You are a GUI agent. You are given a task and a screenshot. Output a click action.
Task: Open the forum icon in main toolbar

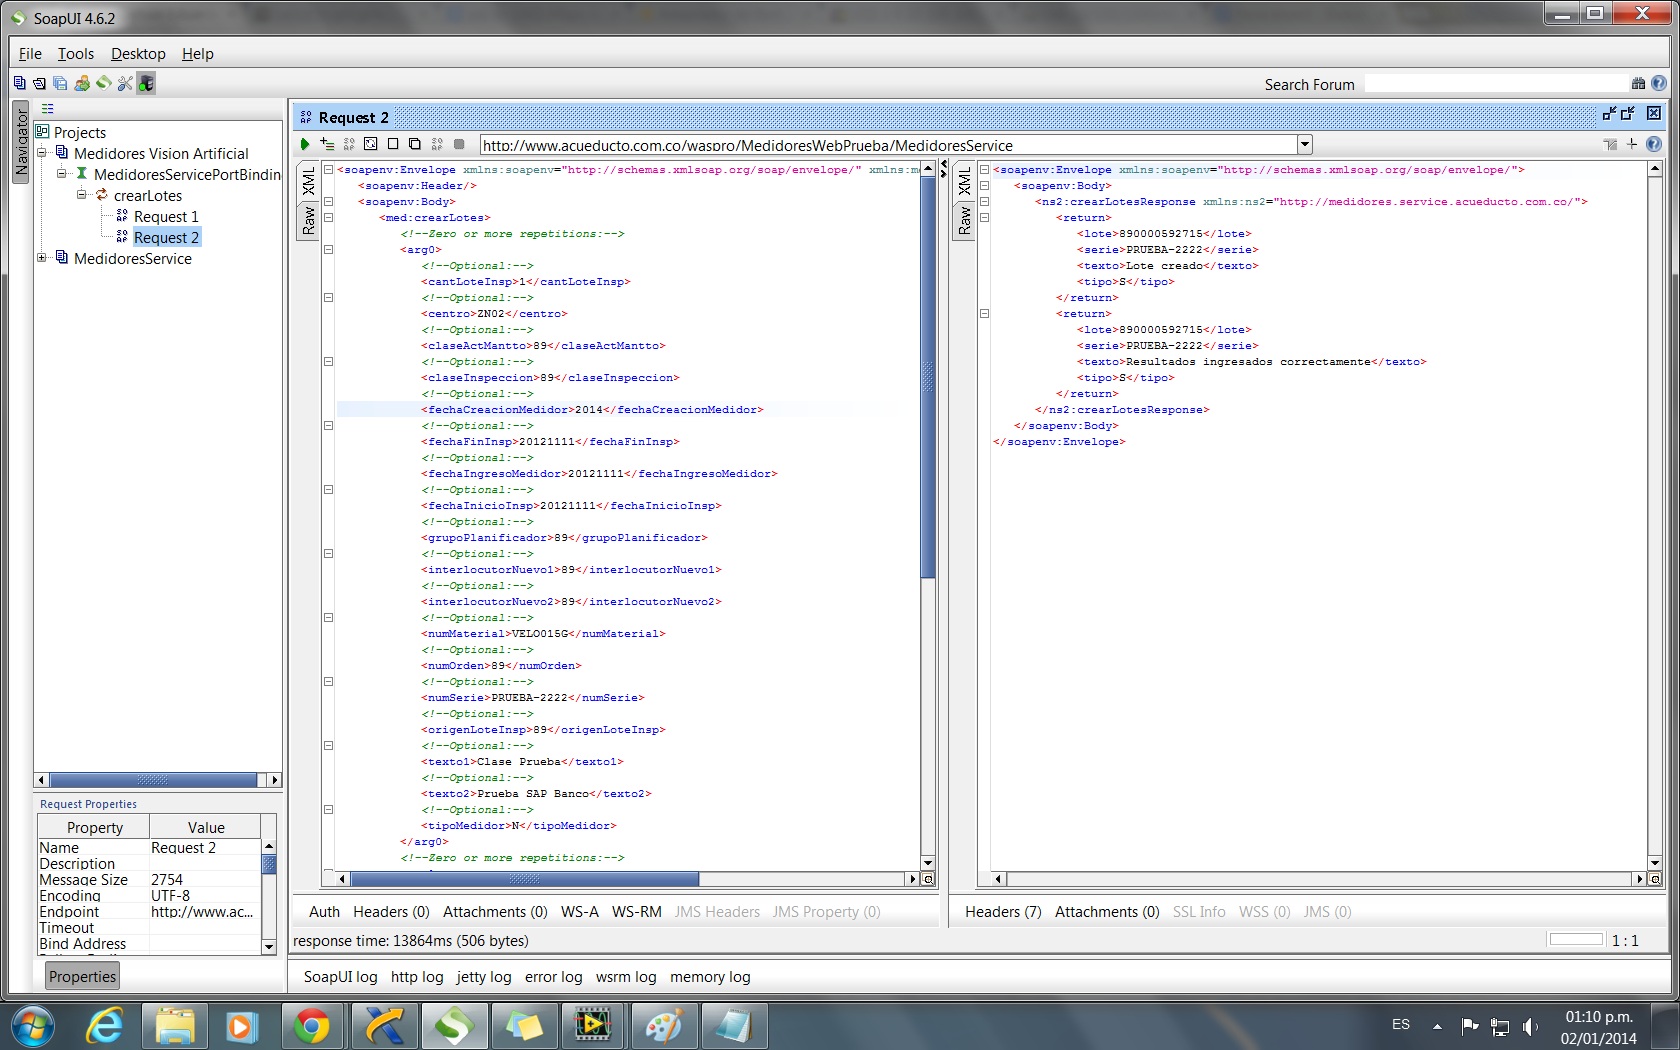[82, 83]
